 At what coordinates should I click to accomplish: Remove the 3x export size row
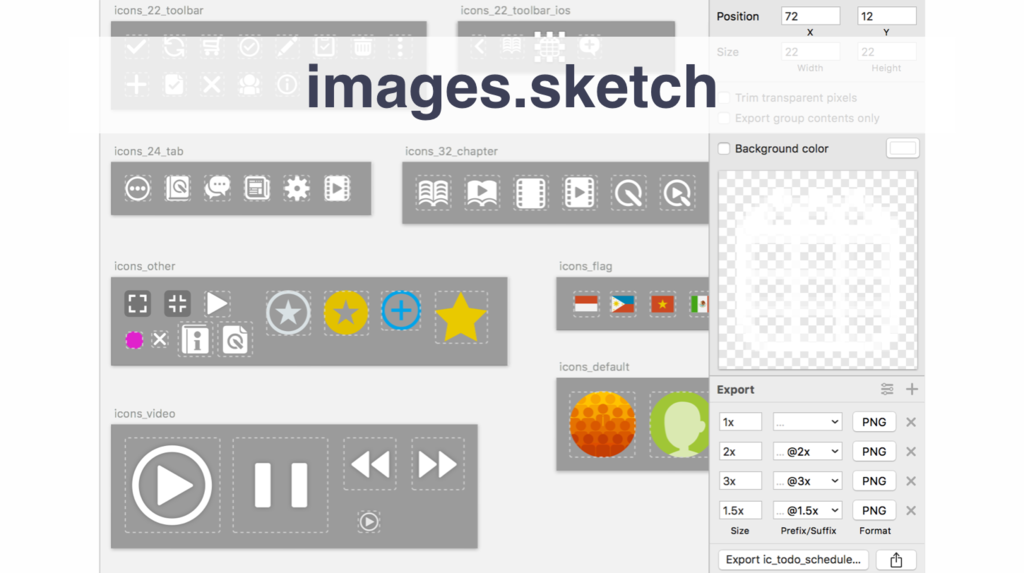point(911,481)
